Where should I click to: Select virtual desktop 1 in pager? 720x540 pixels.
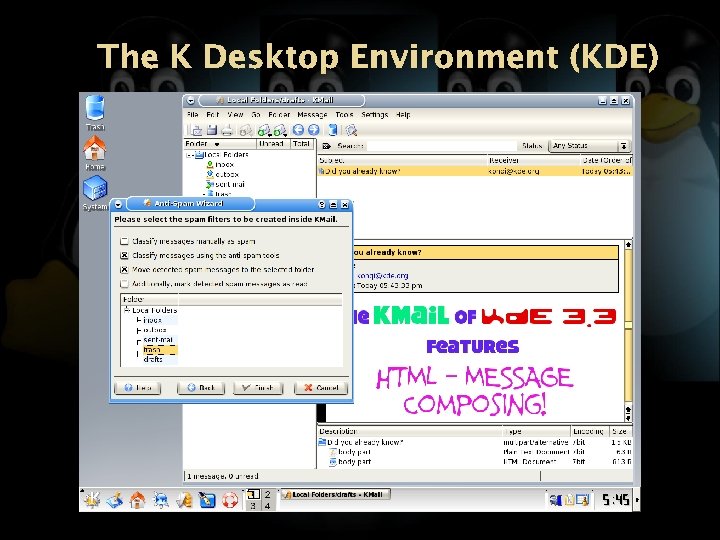point(252,495)
